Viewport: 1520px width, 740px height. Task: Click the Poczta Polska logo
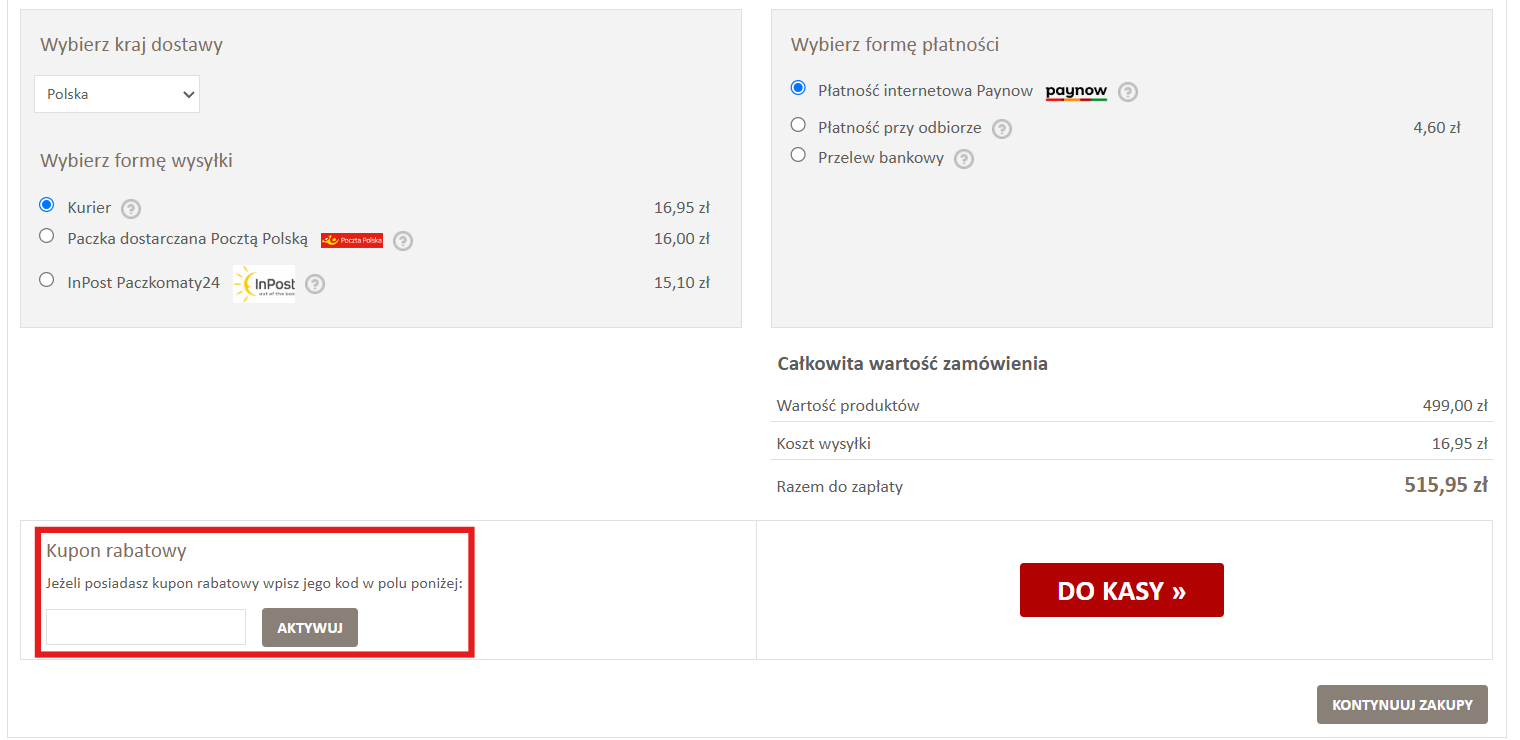[352, 240]
